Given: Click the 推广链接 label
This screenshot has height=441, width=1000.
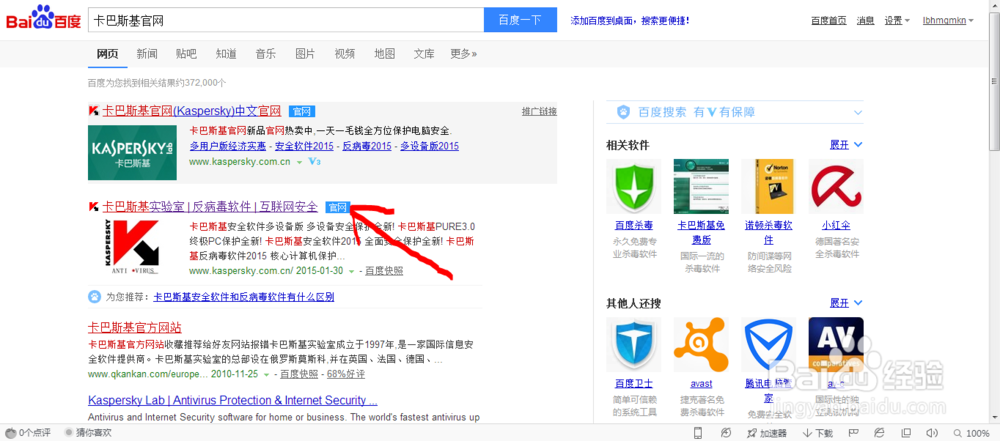Looking at the screenshot, I should (539, 112).
